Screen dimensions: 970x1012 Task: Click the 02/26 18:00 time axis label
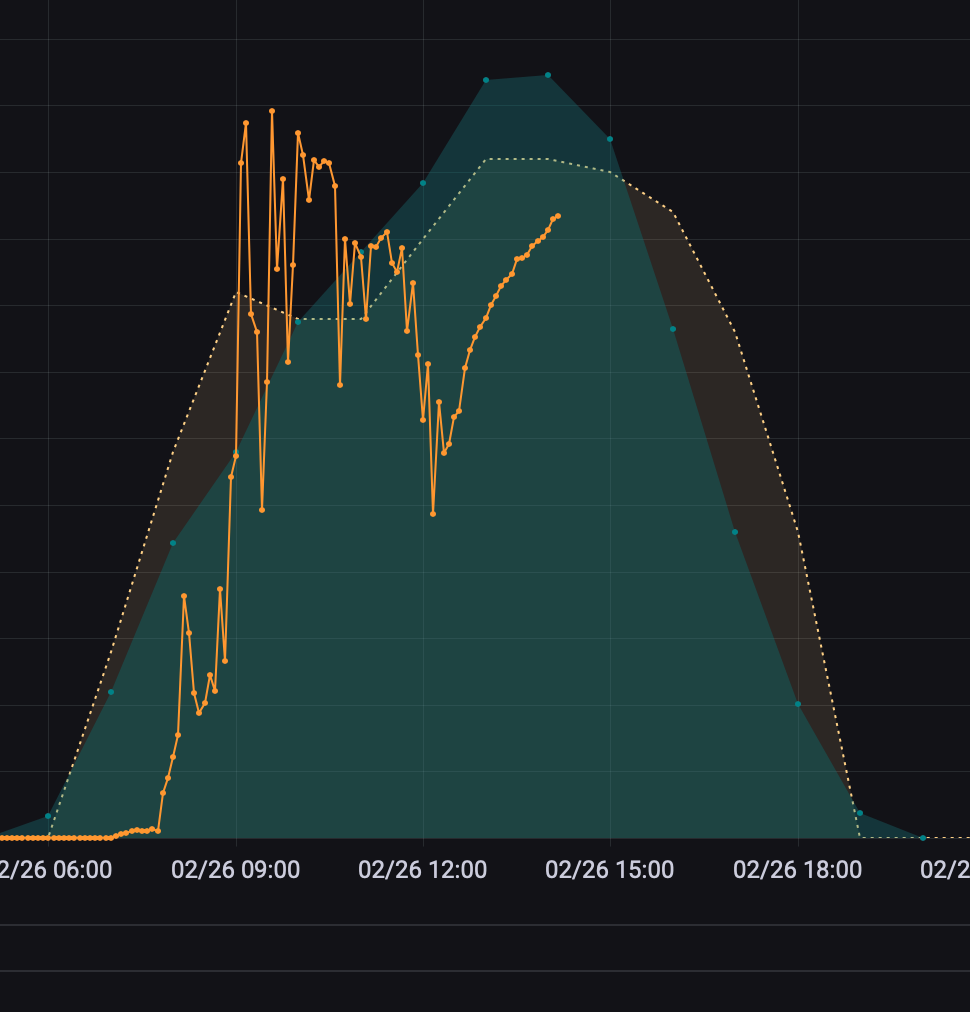click(x=797, y=869)
